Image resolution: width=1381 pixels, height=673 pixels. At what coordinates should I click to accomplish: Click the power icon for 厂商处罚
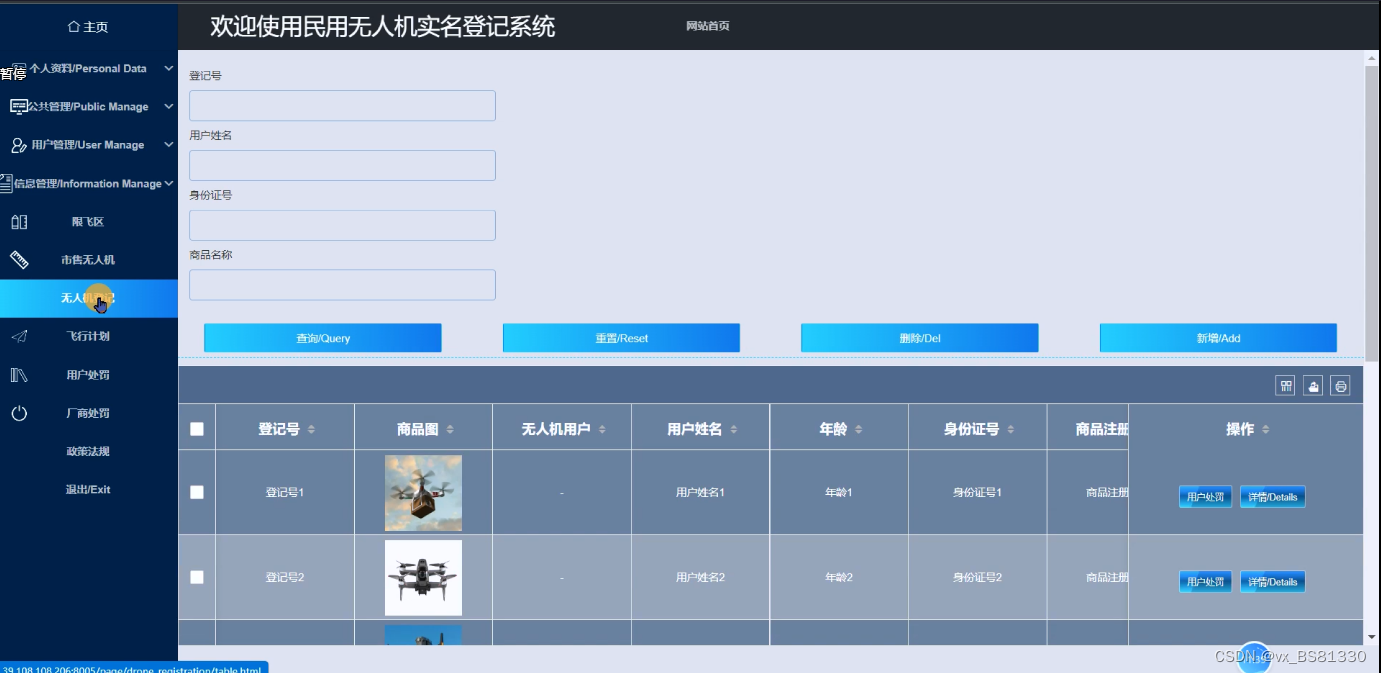pyautogui.click(x=19, y=413)
